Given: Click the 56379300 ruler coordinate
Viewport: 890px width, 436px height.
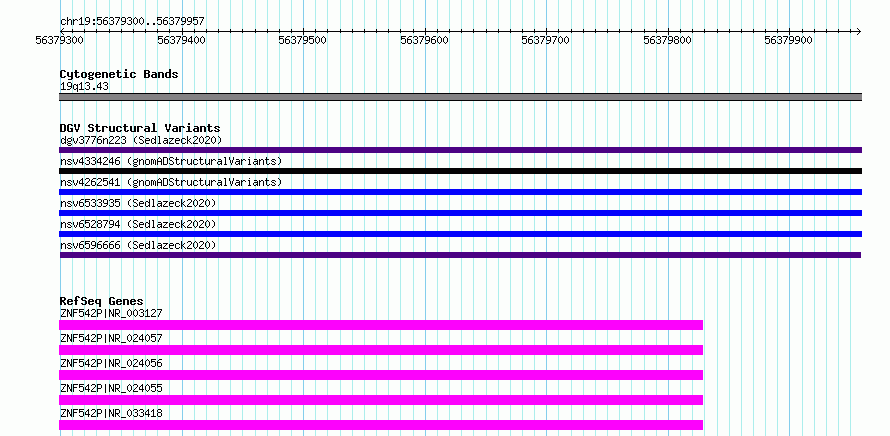Looking at the screenshot, I should 60,40.
